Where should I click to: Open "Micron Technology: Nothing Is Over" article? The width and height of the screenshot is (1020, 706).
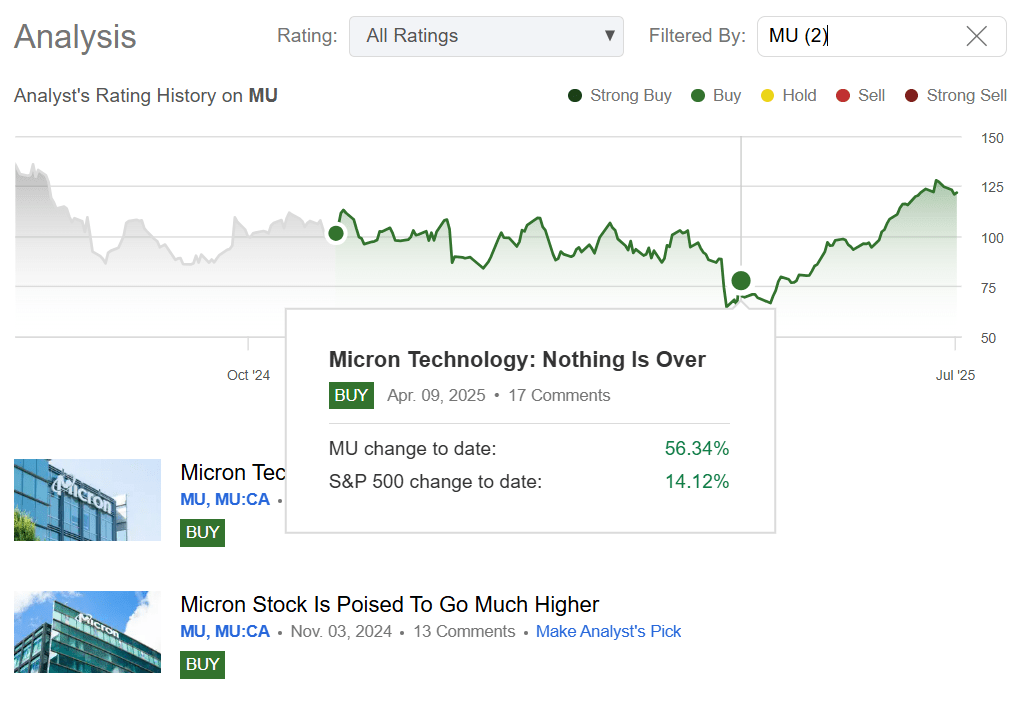click(518, 359)
